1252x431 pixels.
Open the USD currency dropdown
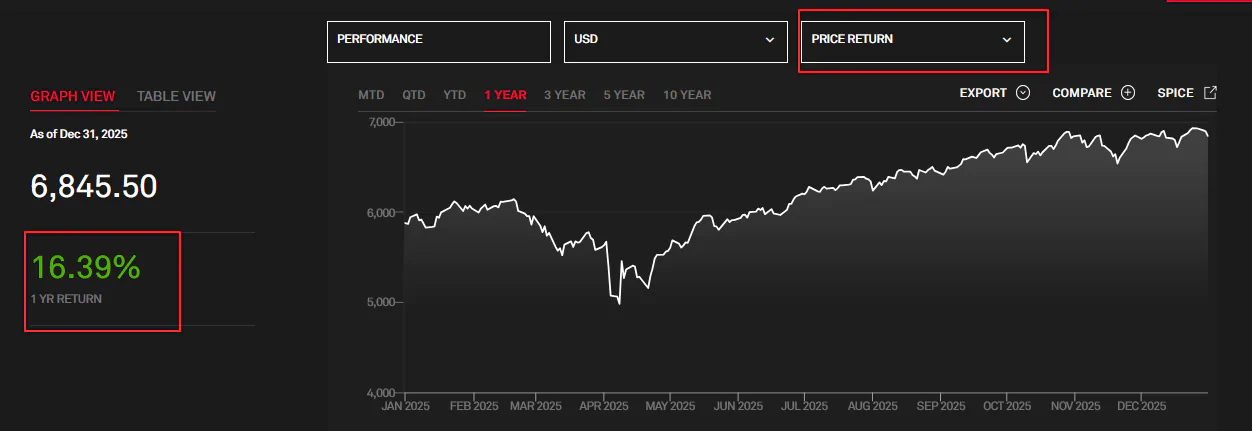tap(675, 41)
